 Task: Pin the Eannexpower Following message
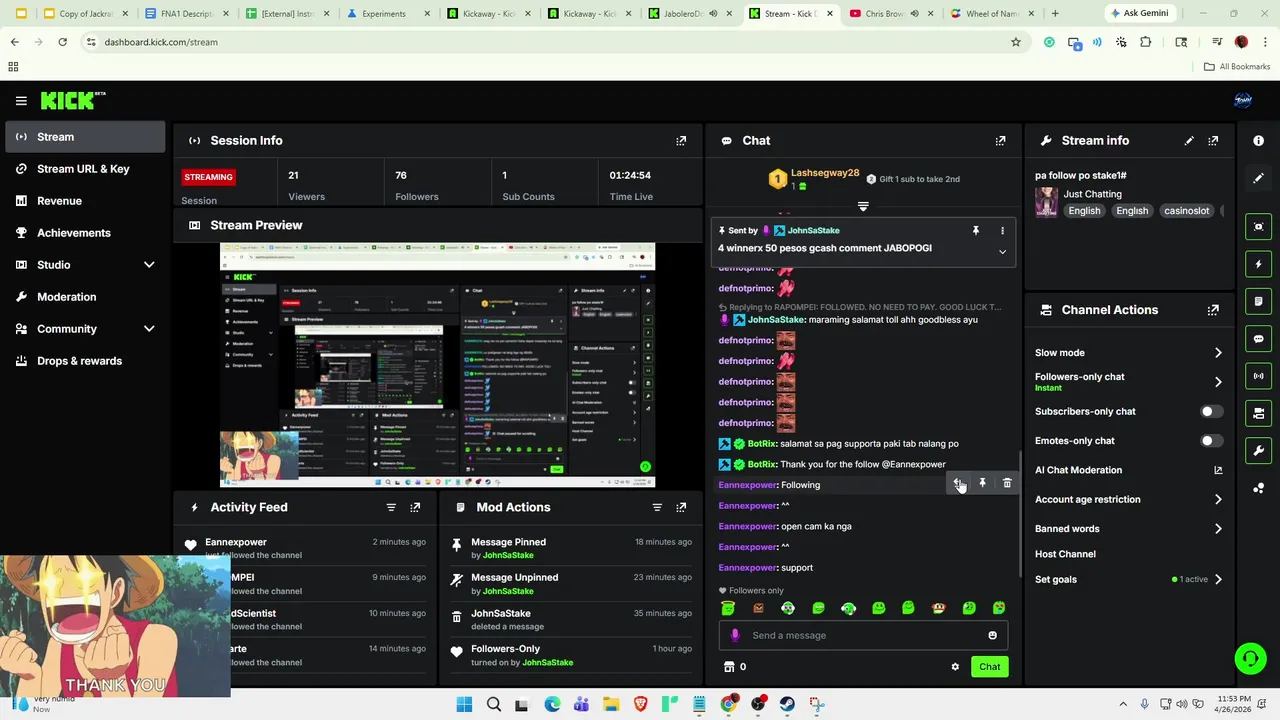click(x=982, y=484)
